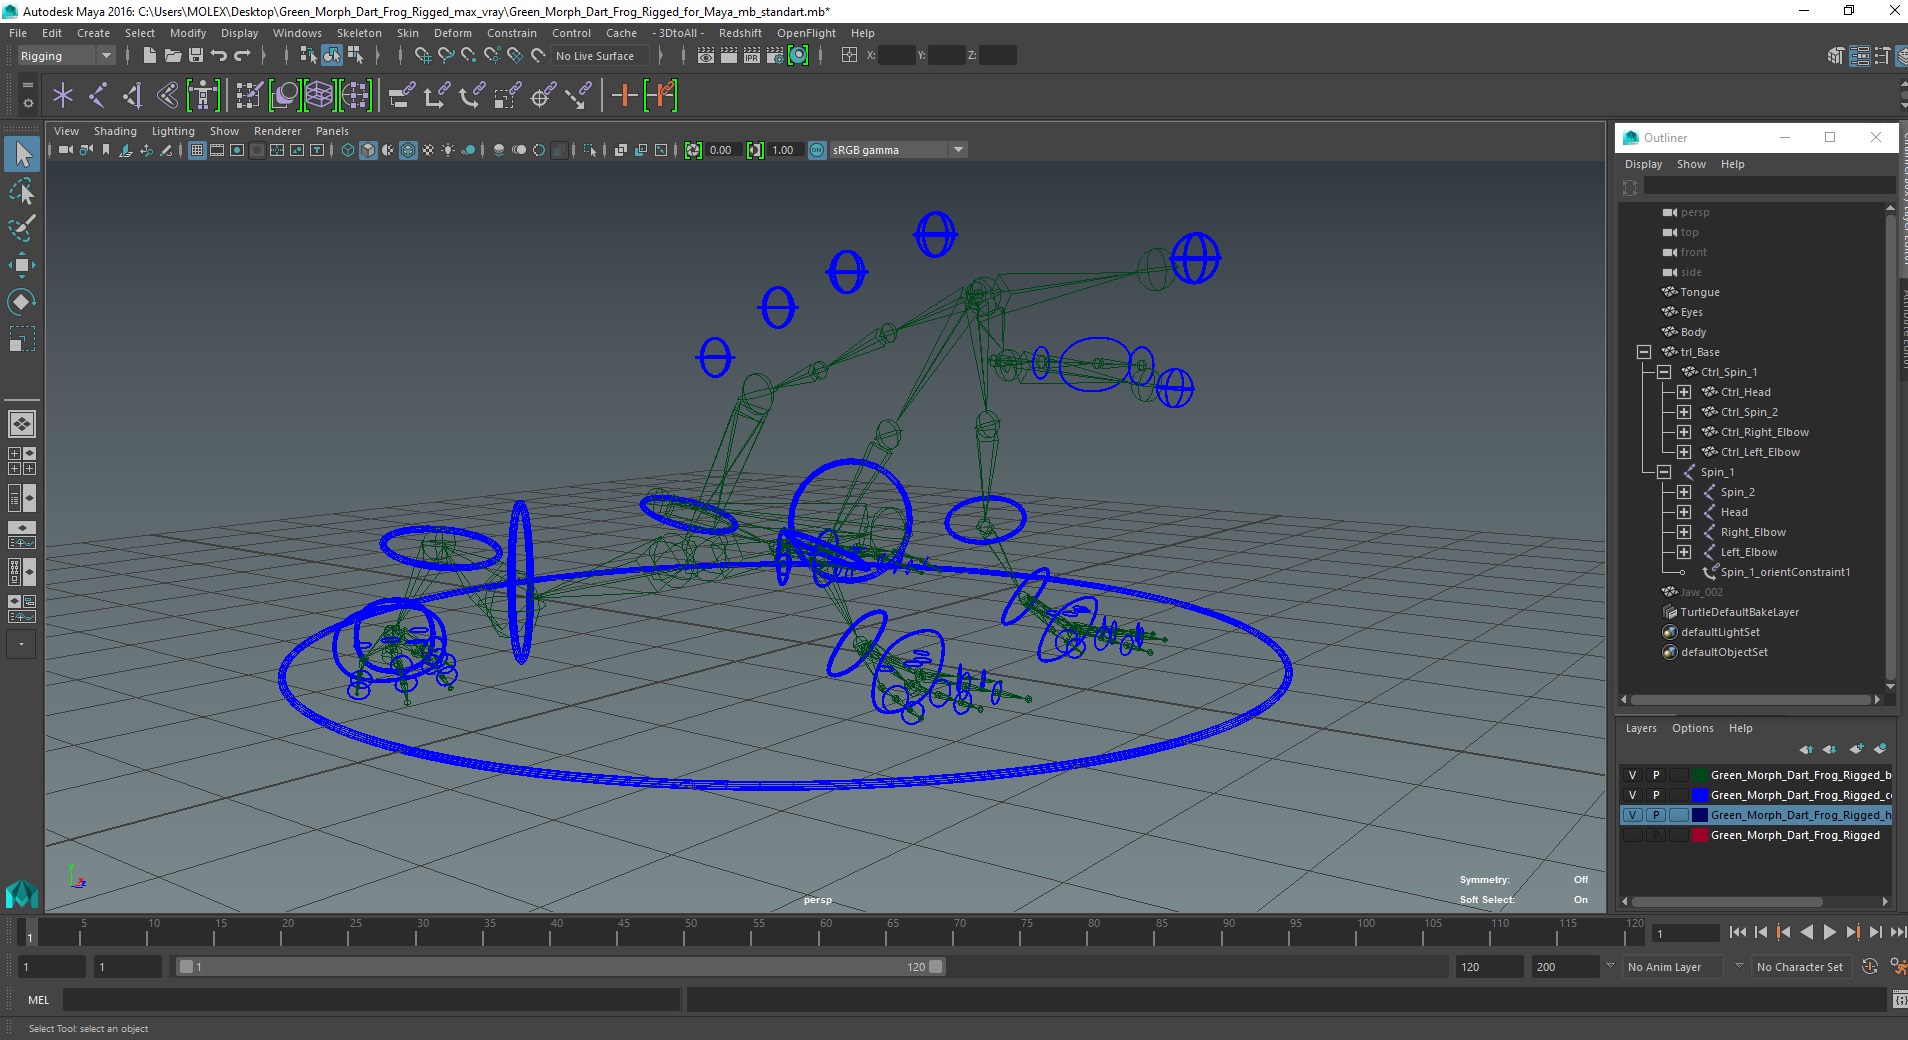This screenshot has width=1908, height=1040.
Task: Click the green layer color swatch
Action: click(x=1699, y=775)
